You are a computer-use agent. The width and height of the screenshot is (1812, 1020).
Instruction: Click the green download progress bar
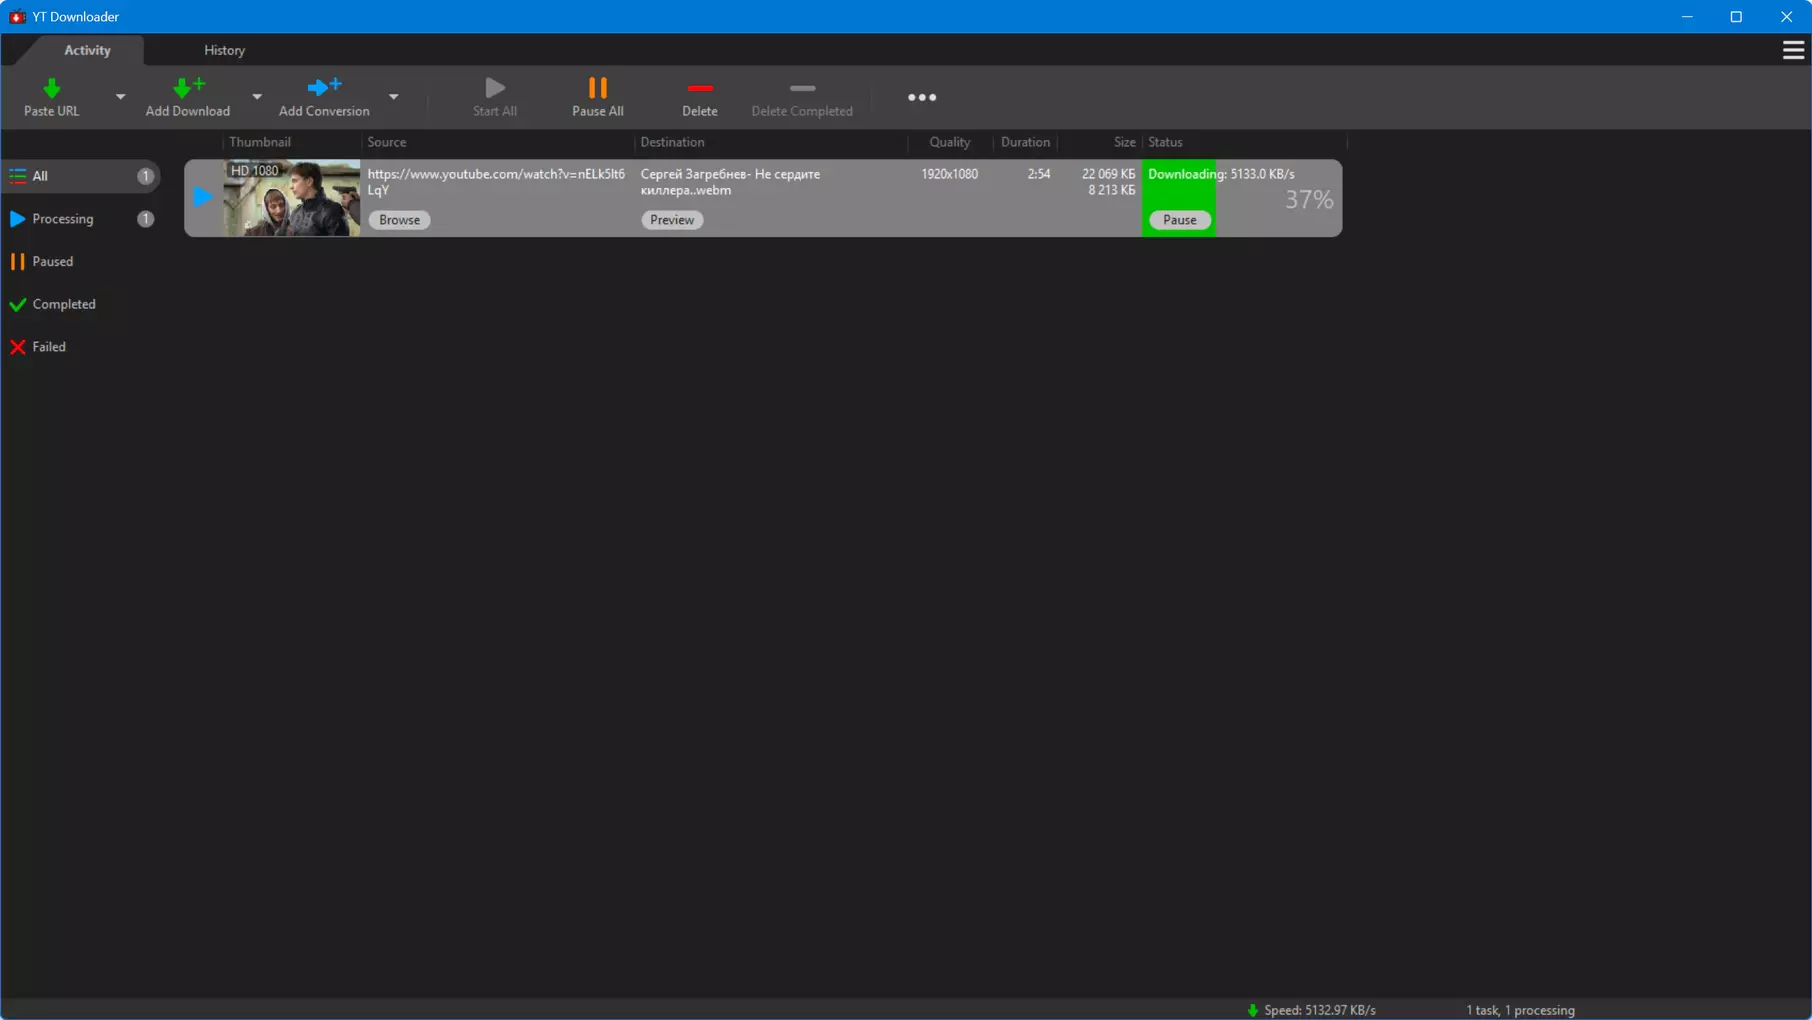point(1179,198)
